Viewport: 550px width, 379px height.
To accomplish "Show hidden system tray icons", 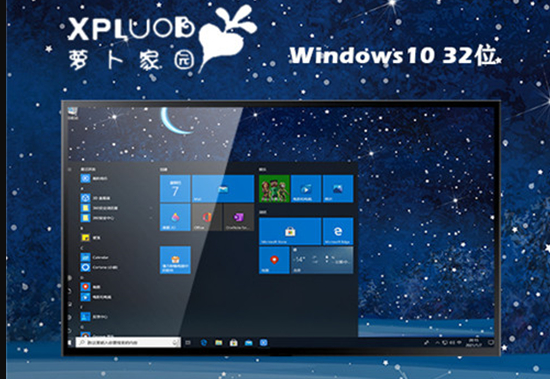I will coord(437,343).
